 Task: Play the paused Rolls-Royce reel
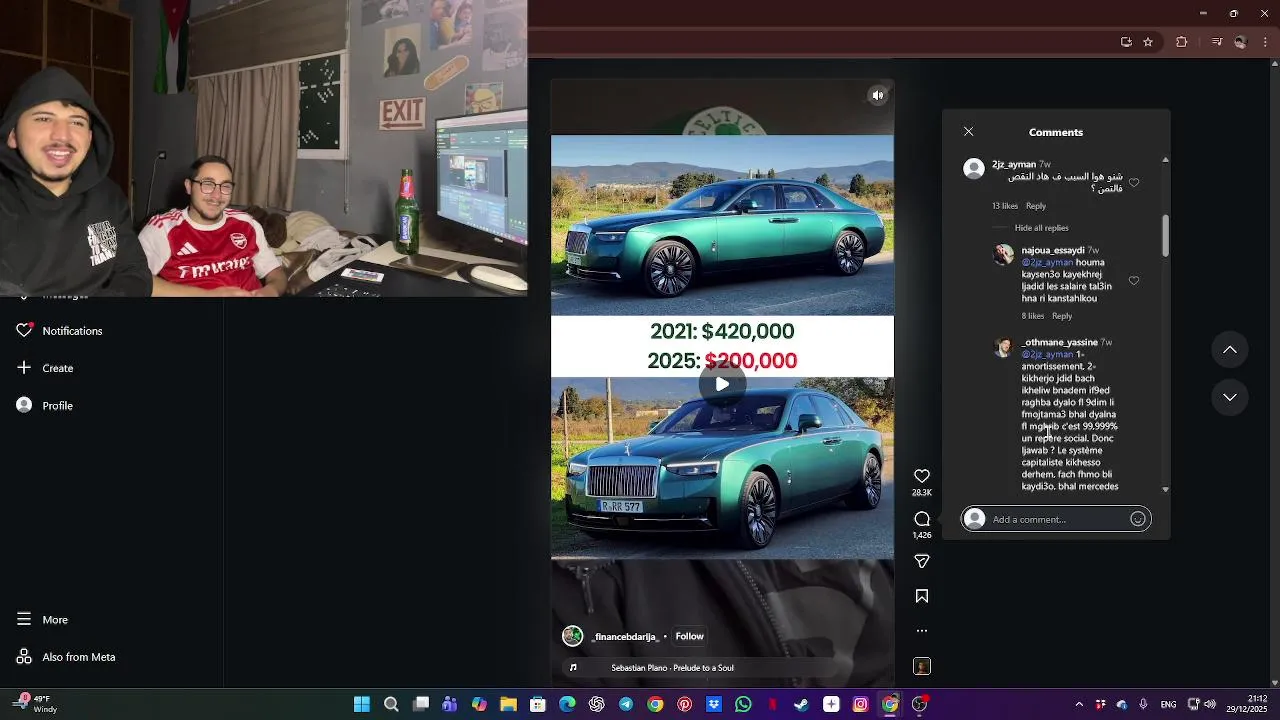coord(722,384)
